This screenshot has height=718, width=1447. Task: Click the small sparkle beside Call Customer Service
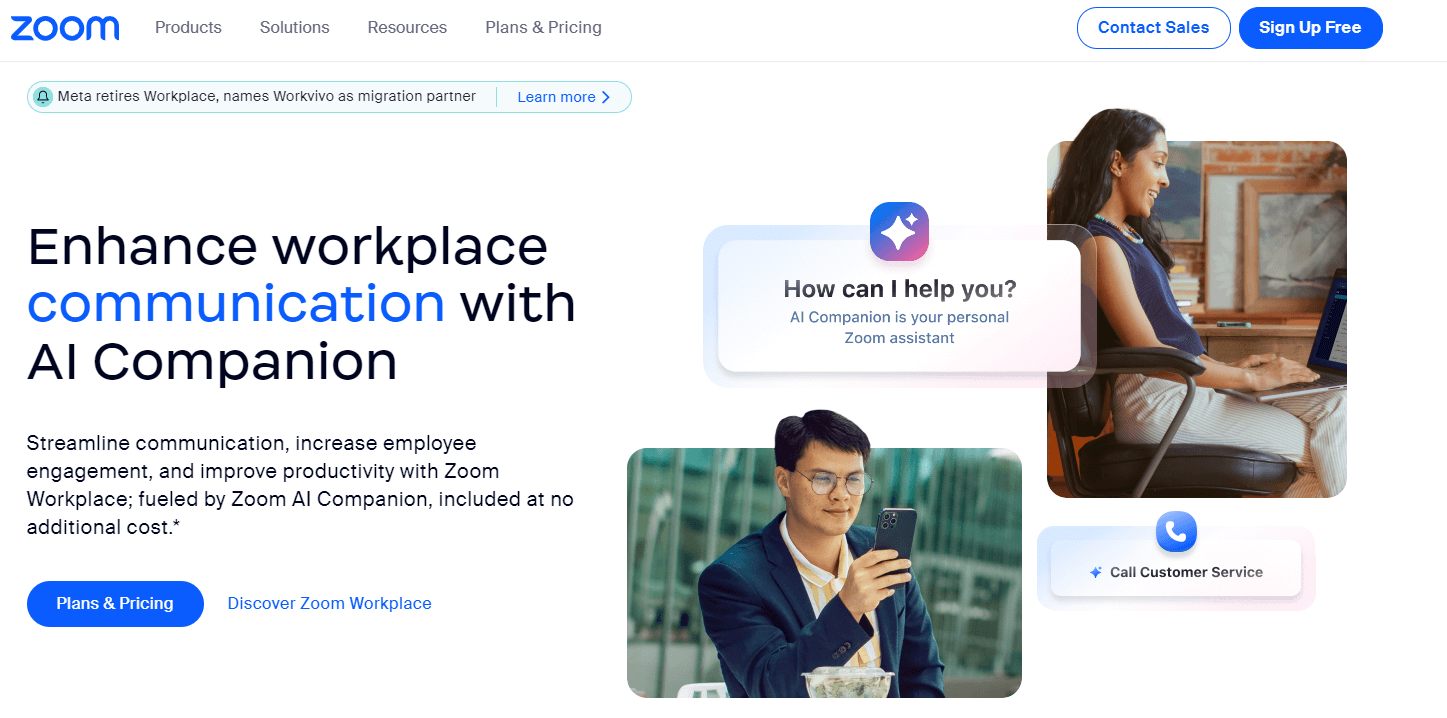coord(1096,573)
